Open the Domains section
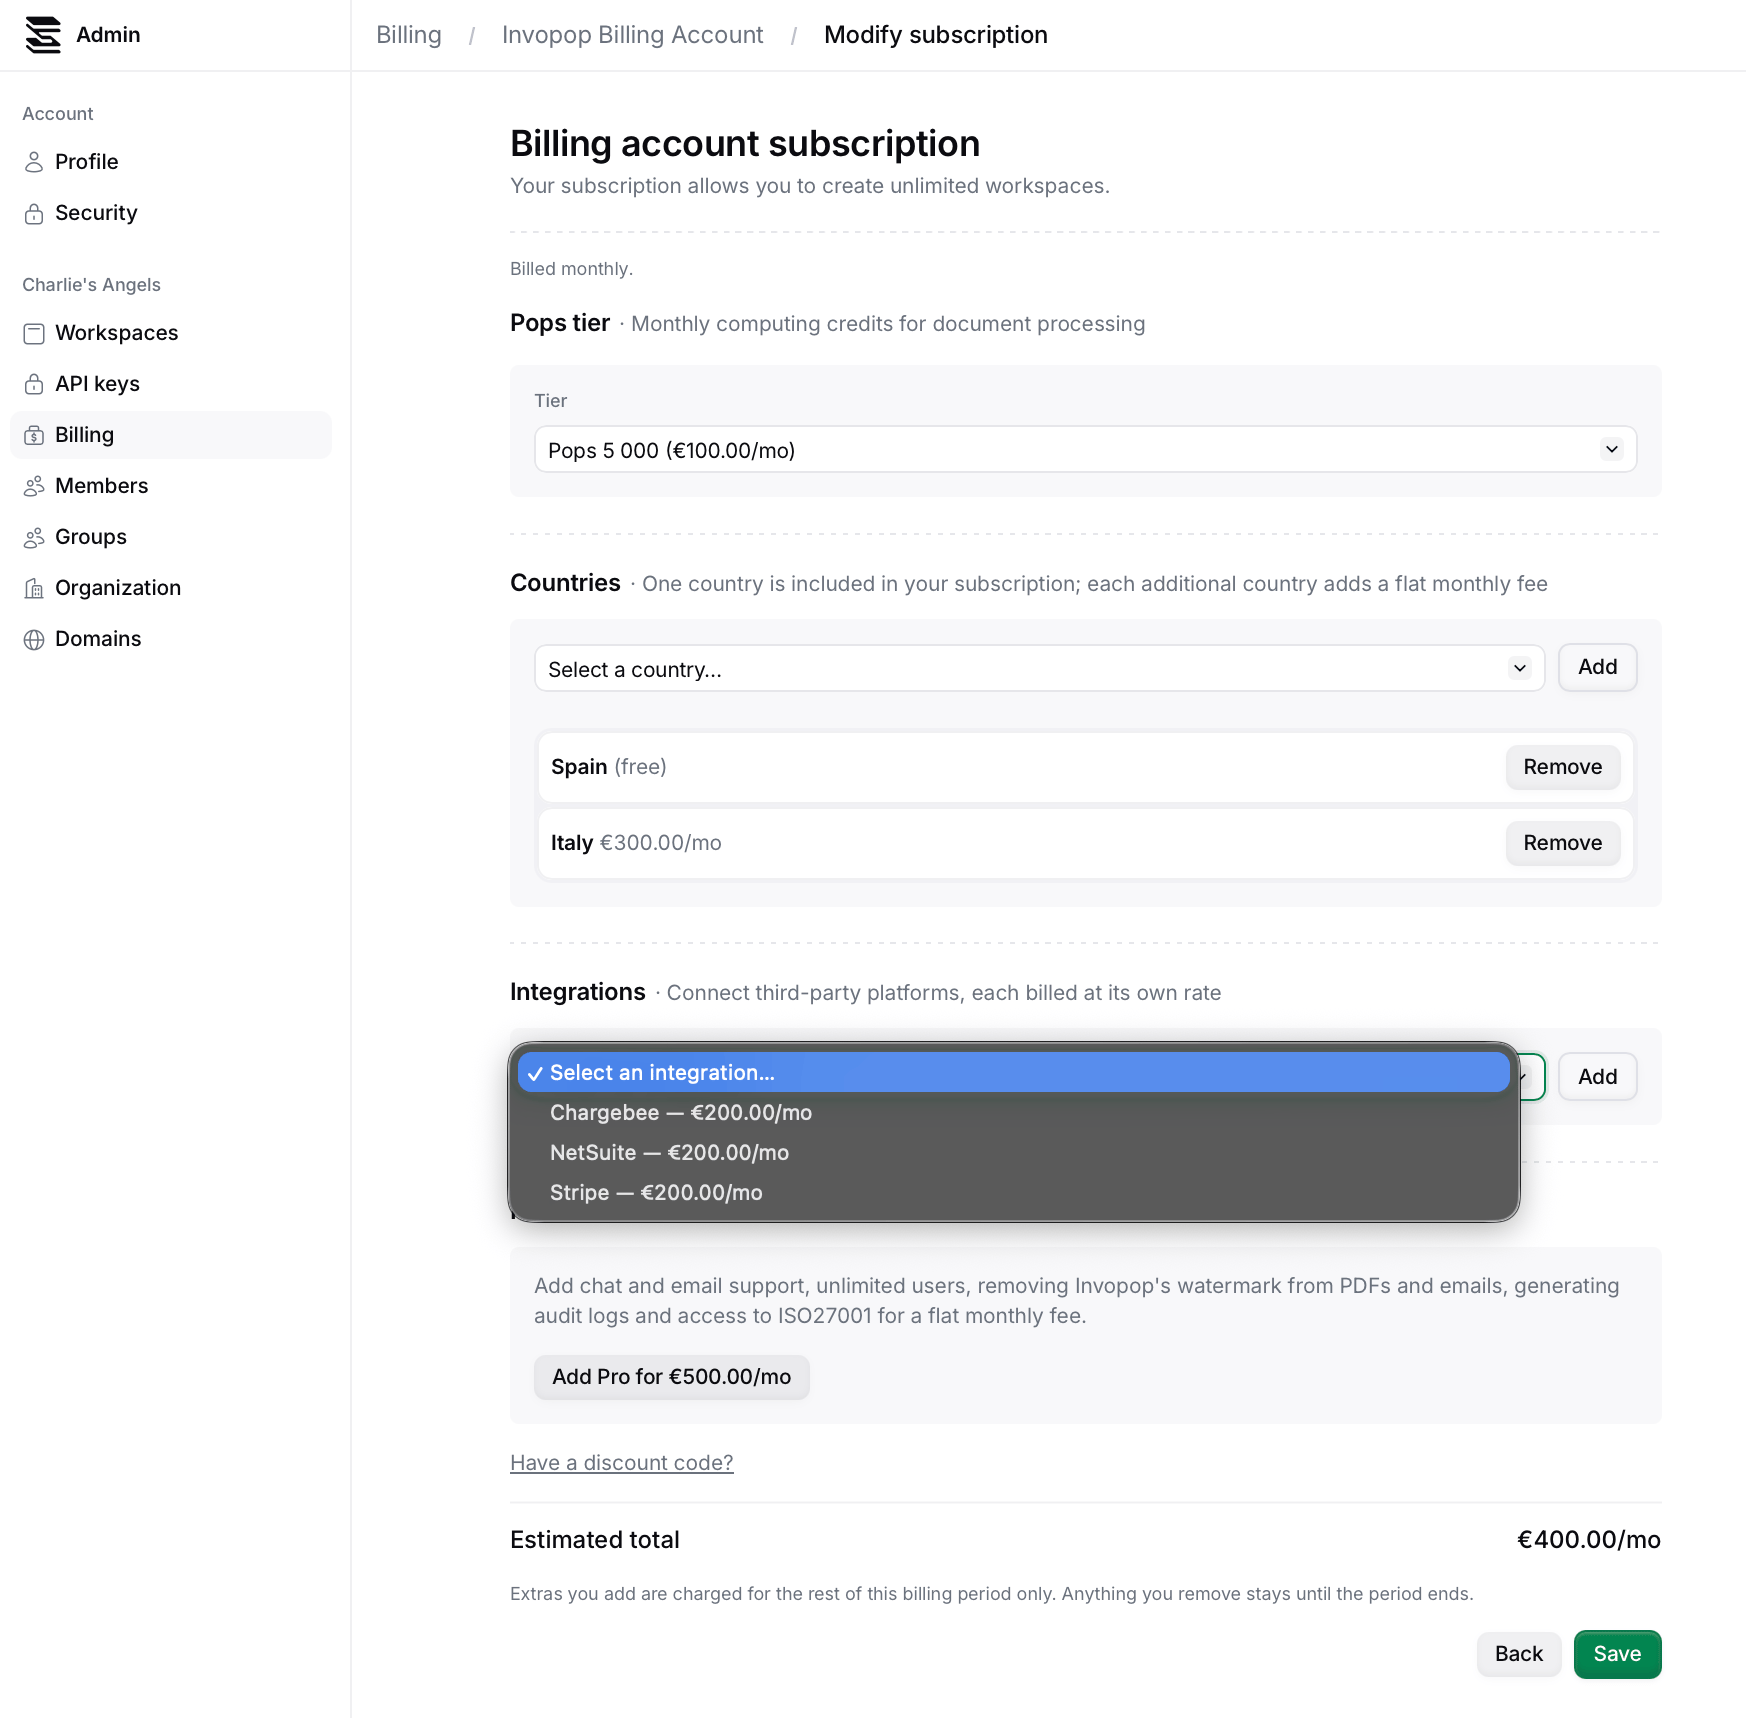The width and height of the screenshot is (1746, 1718). (170, 639)
